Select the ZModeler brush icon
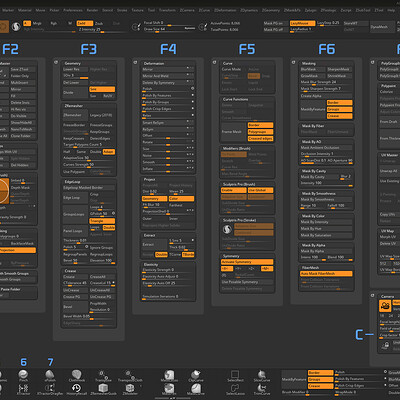400x400 pixels. point(130,389)
